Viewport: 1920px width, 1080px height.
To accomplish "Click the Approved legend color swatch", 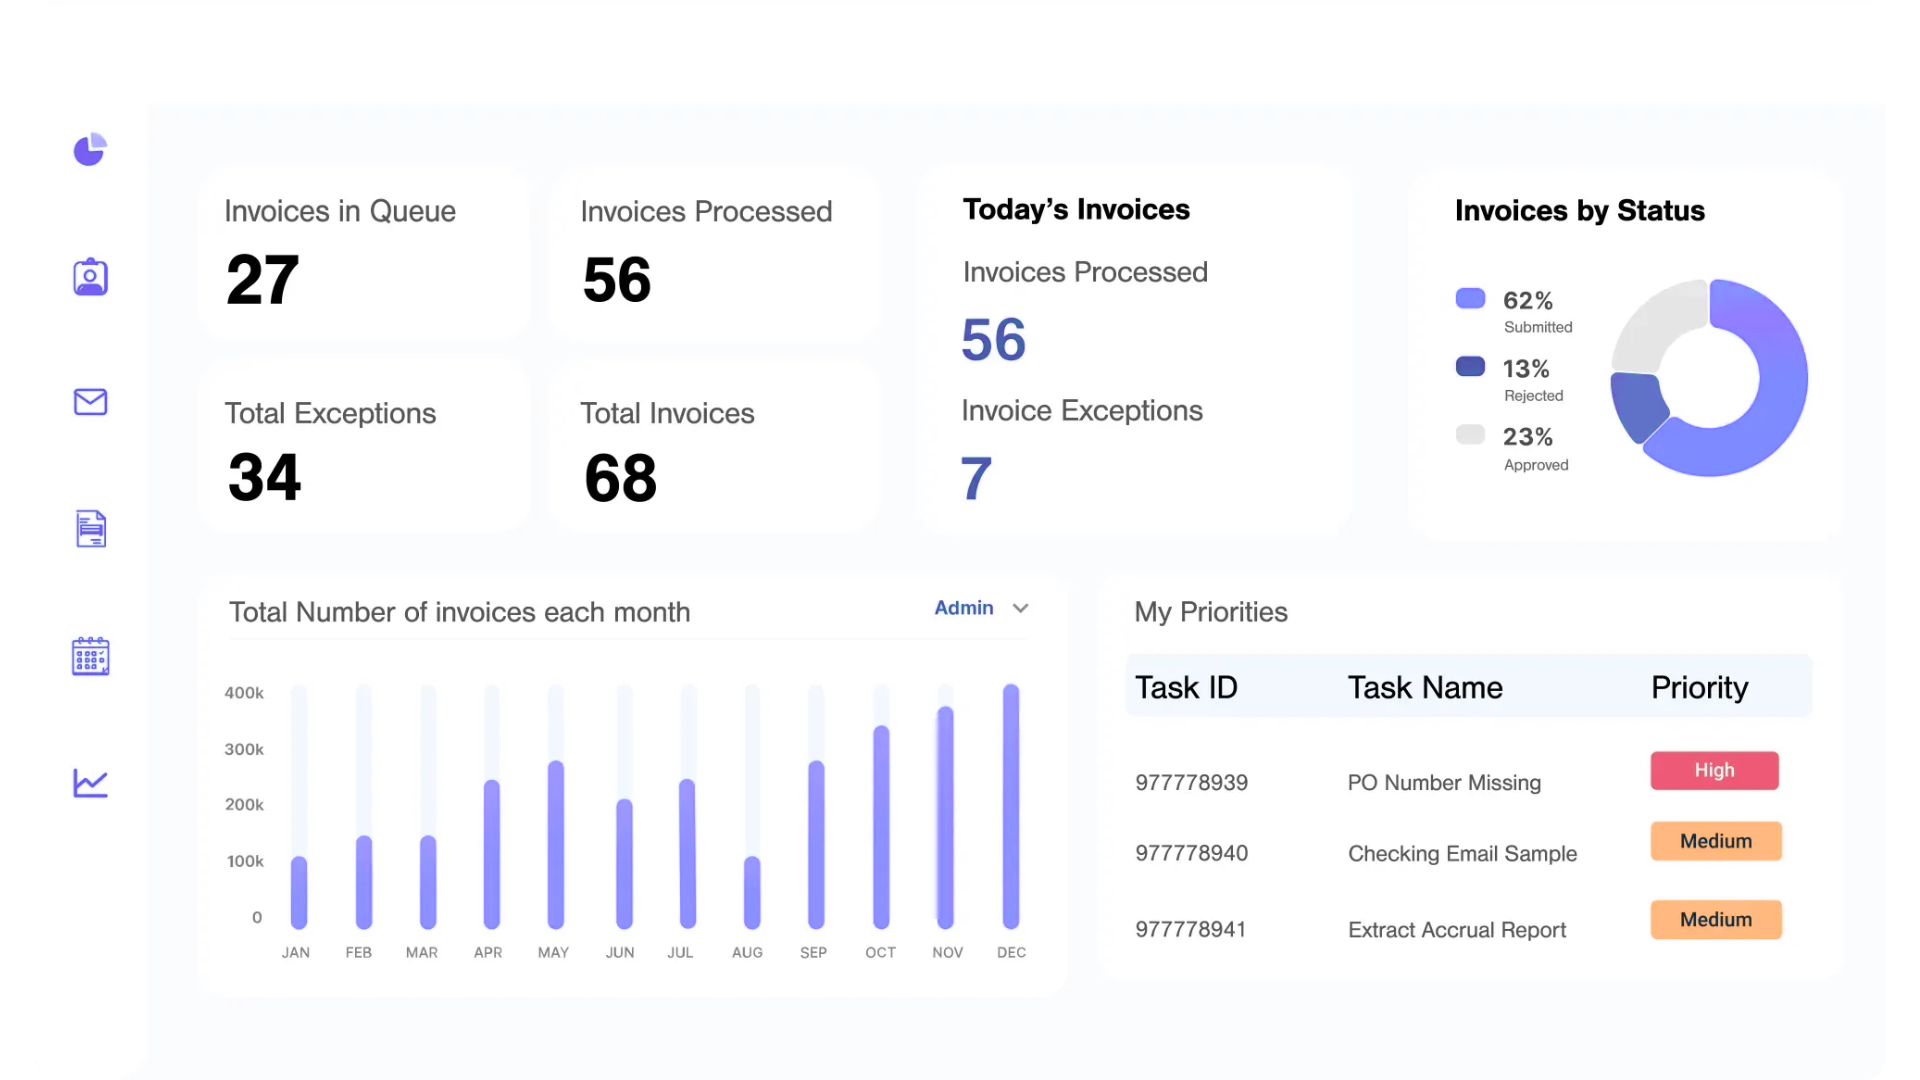I will click(x=1470, y=434).
